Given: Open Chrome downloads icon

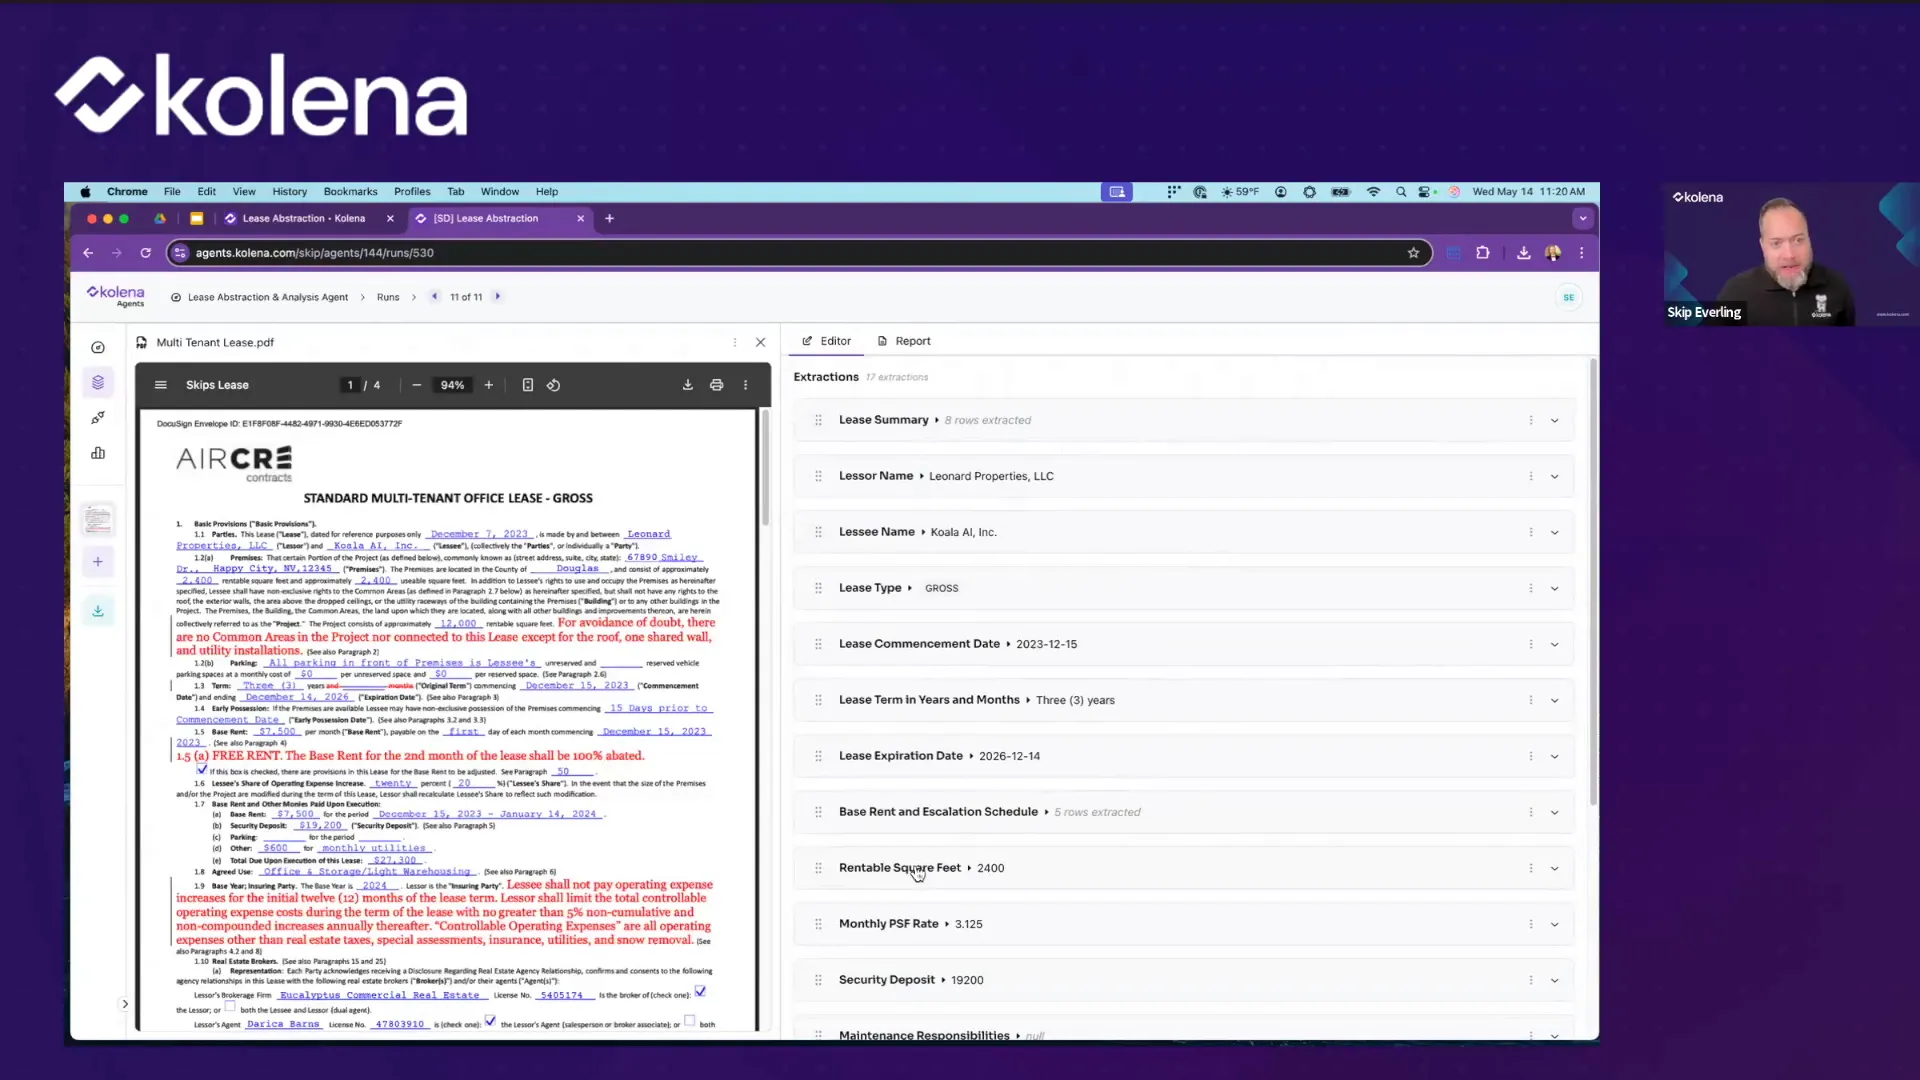Looking at the screenshot, I should tap(1524, 253).
